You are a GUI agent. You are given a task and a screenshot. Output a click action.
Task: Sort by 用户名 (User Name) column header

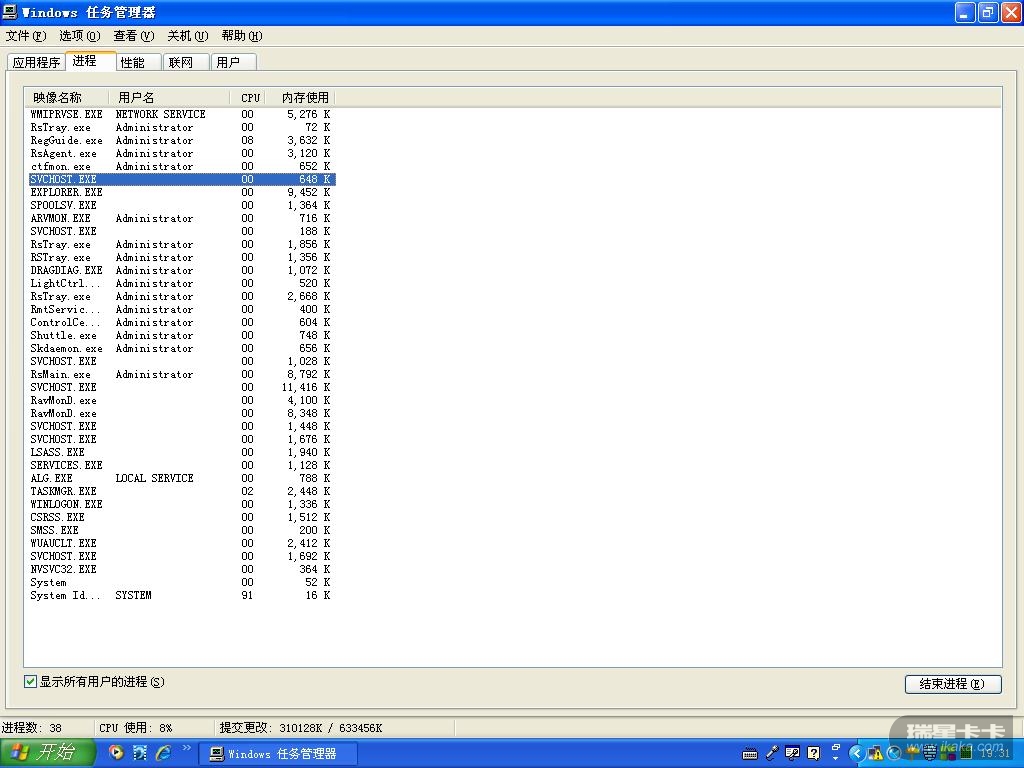[170, 97]
